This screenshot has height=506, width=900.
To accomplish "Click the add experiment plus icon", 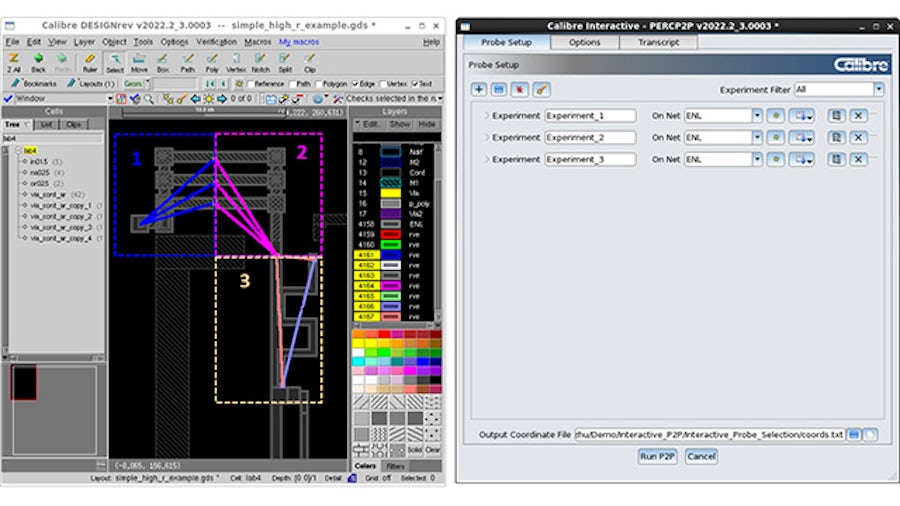I will [x=479, y=89].
